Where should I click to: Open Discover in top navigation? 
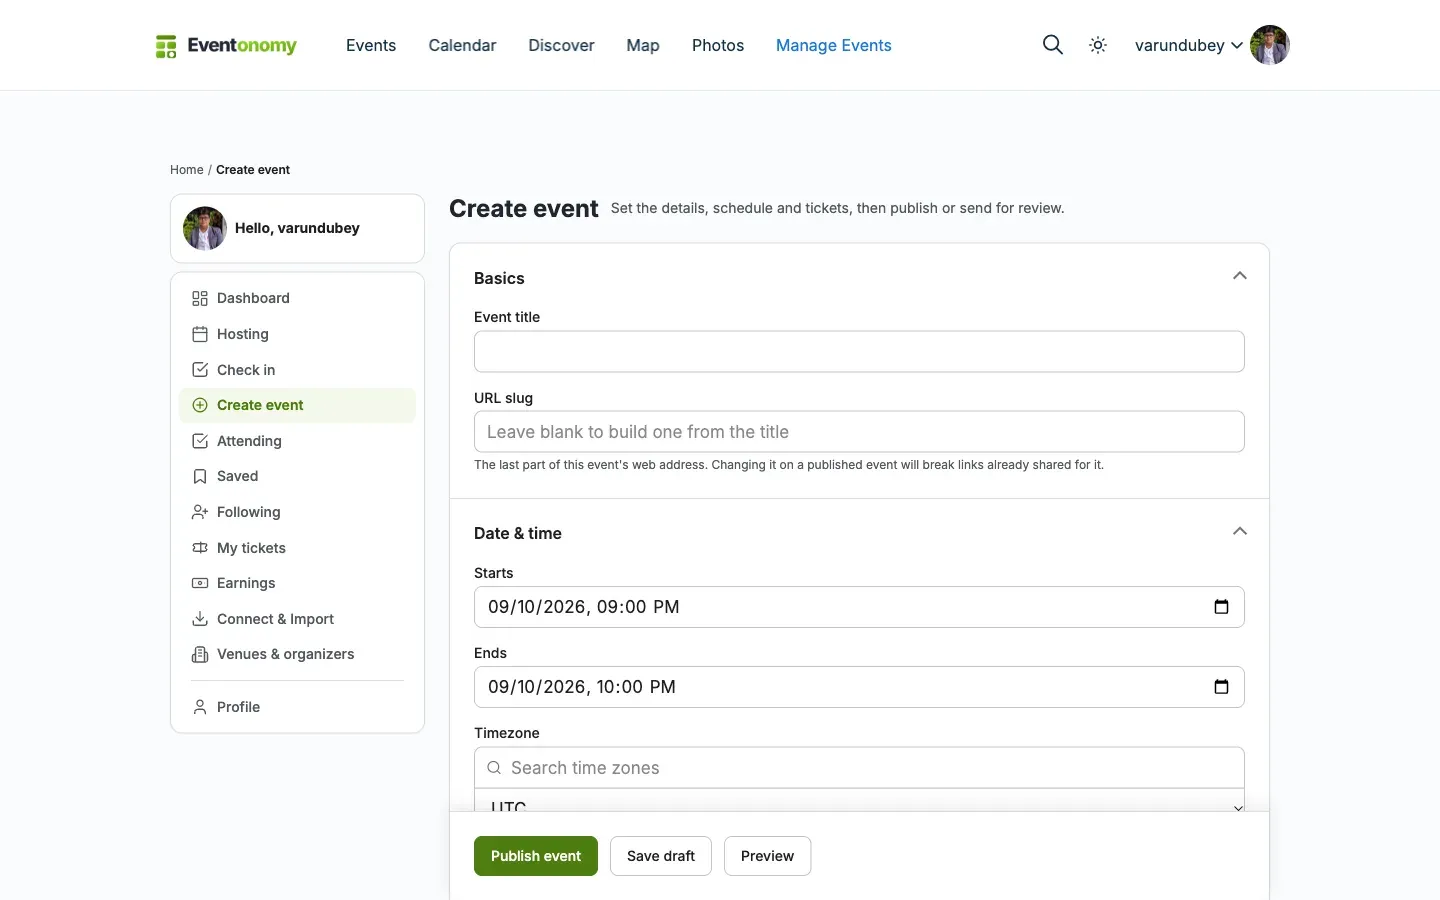click(561, 45)
